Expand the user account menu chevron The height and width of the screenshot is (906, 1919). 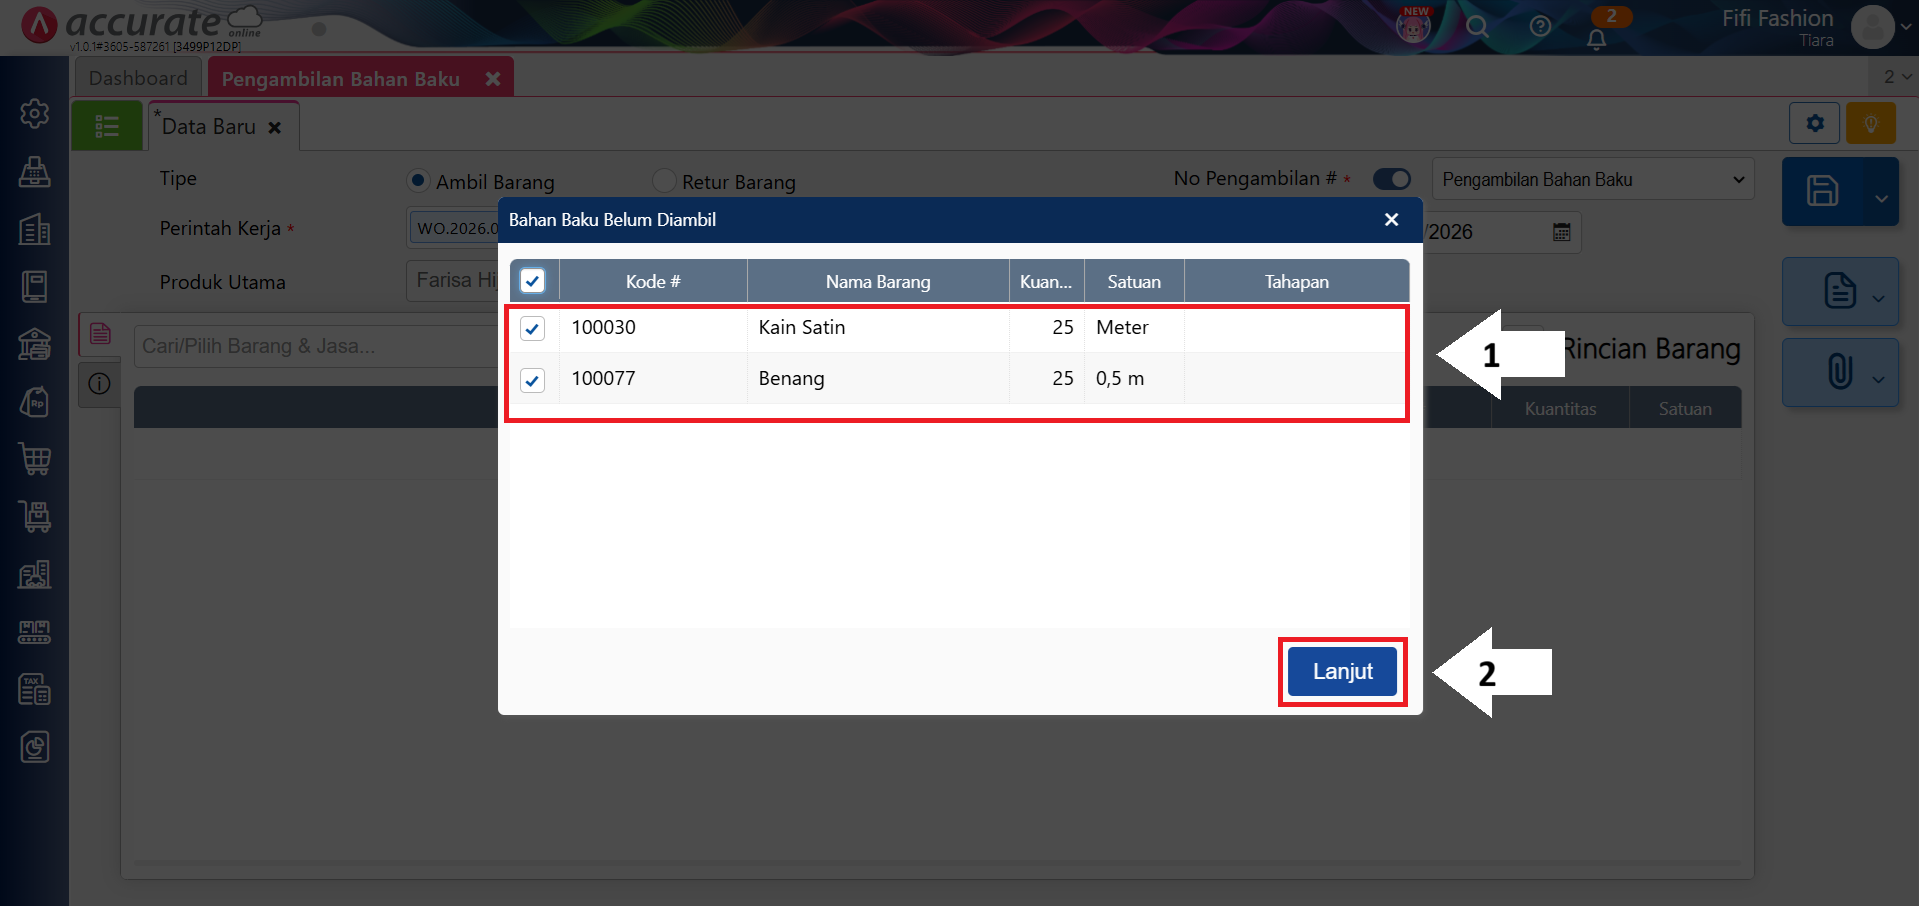pyautogui.click(x=1906, y=27)
